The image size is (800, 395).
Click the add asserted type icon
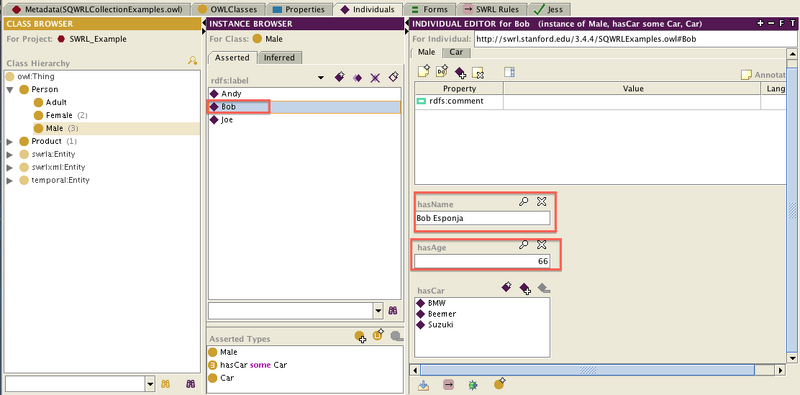point(360,337)
